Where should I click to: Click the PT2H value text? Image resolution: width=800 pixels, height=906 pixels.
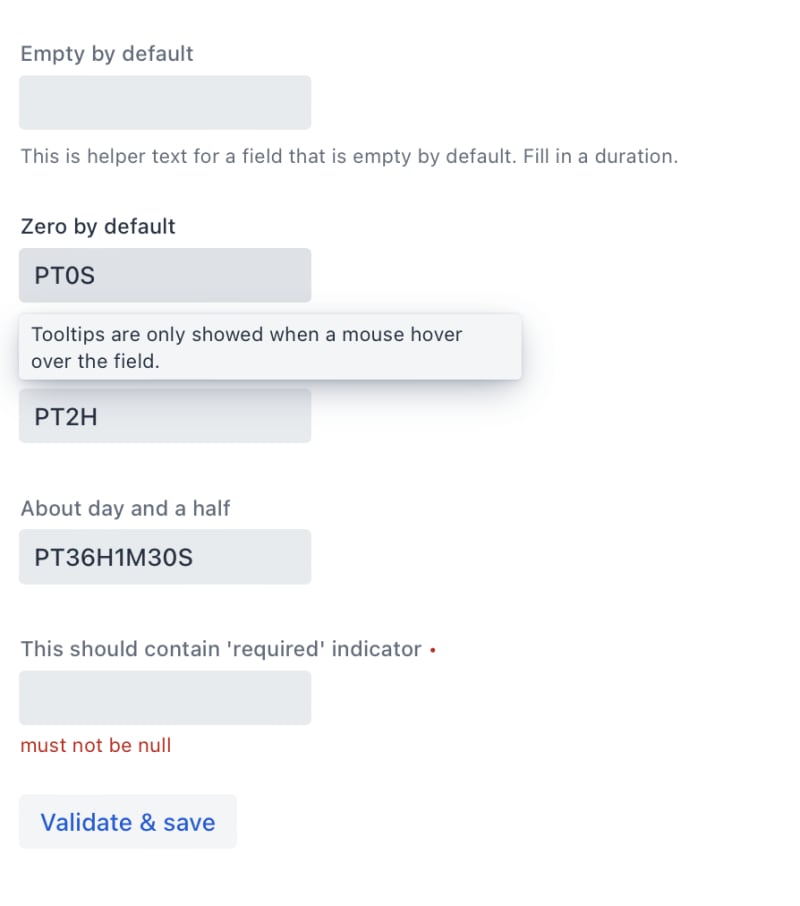pyautogui.click(x=66, y=416)
